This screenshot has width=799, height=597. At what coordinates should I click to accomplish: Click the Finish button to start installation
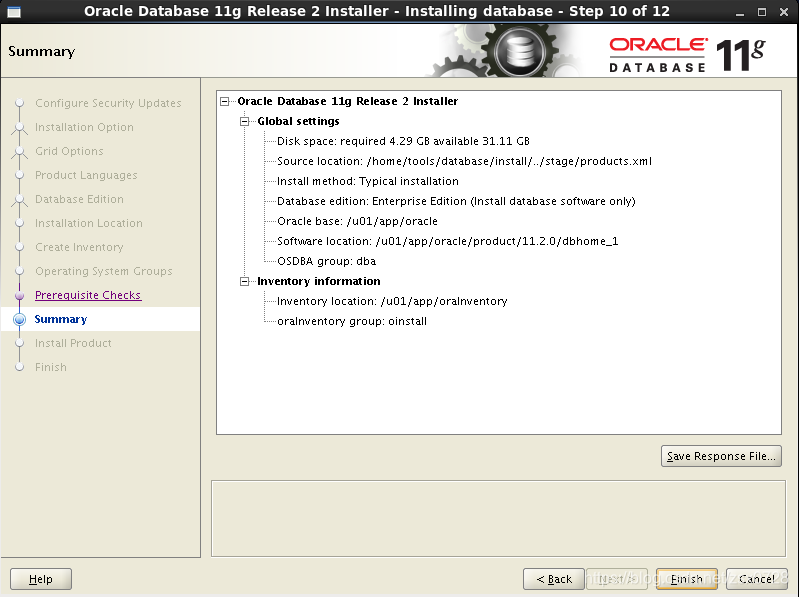(686, 579)
